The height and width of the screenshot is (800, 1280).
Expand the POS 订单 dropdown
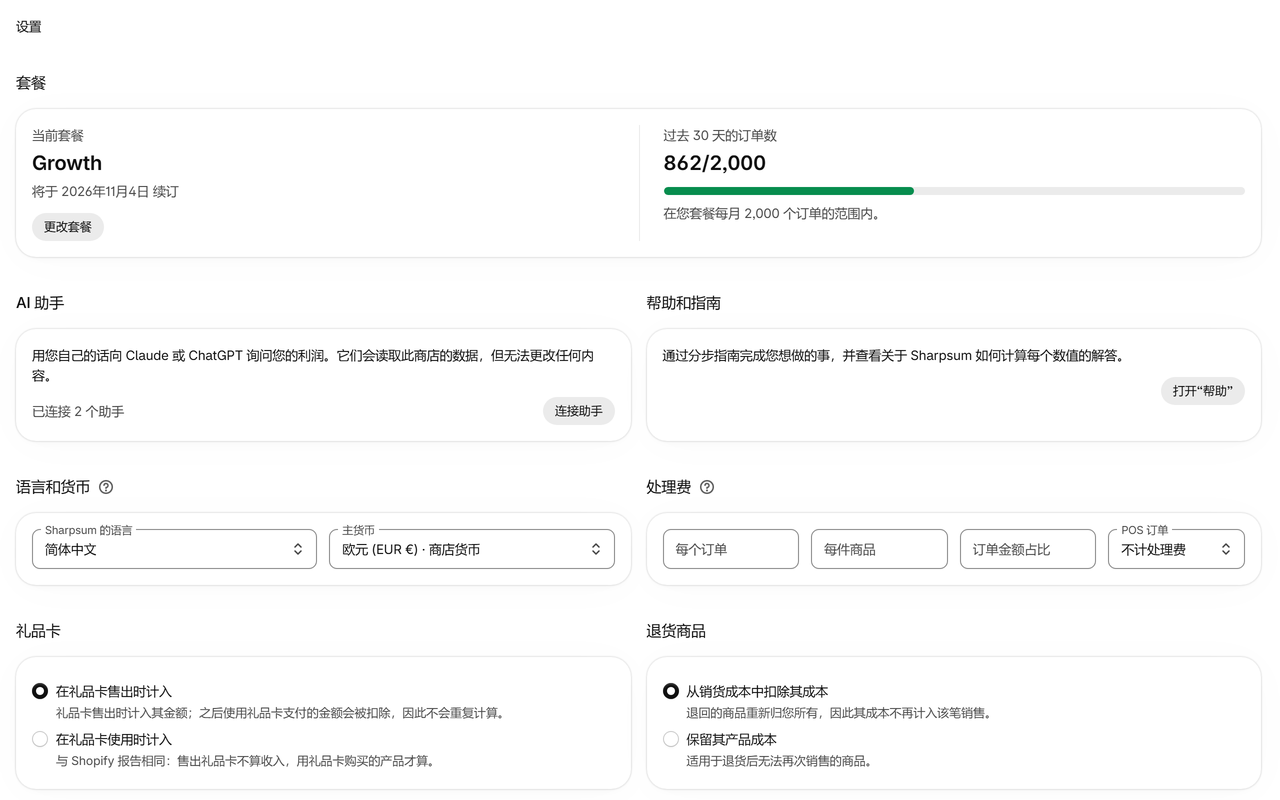pos(1176,549)
